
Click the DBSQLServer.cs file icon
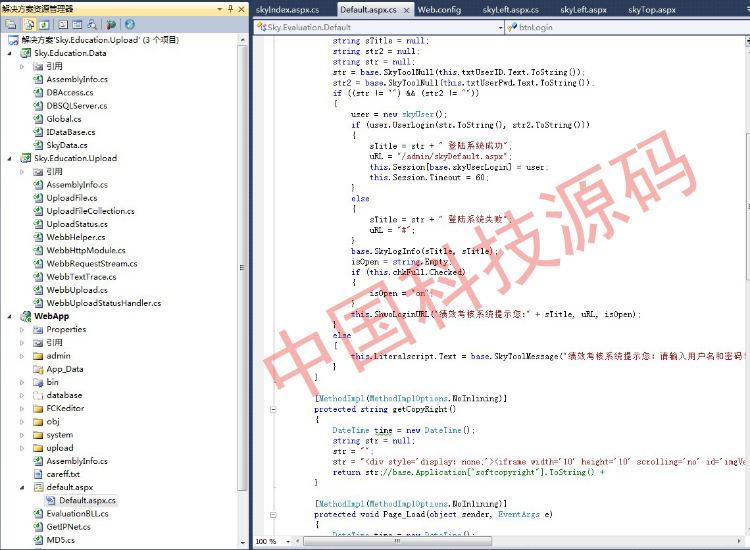click(x=38, y=106)
